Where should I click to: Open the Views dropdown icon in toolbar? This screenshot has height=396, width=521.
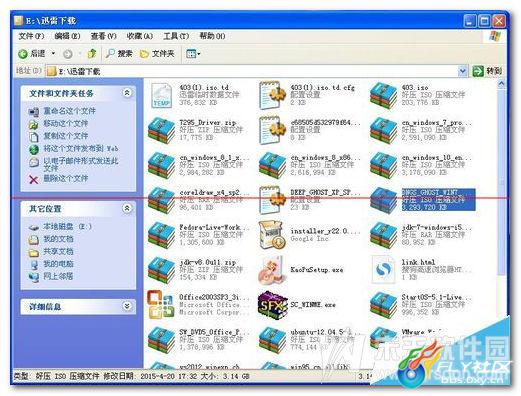pos(193,54)
